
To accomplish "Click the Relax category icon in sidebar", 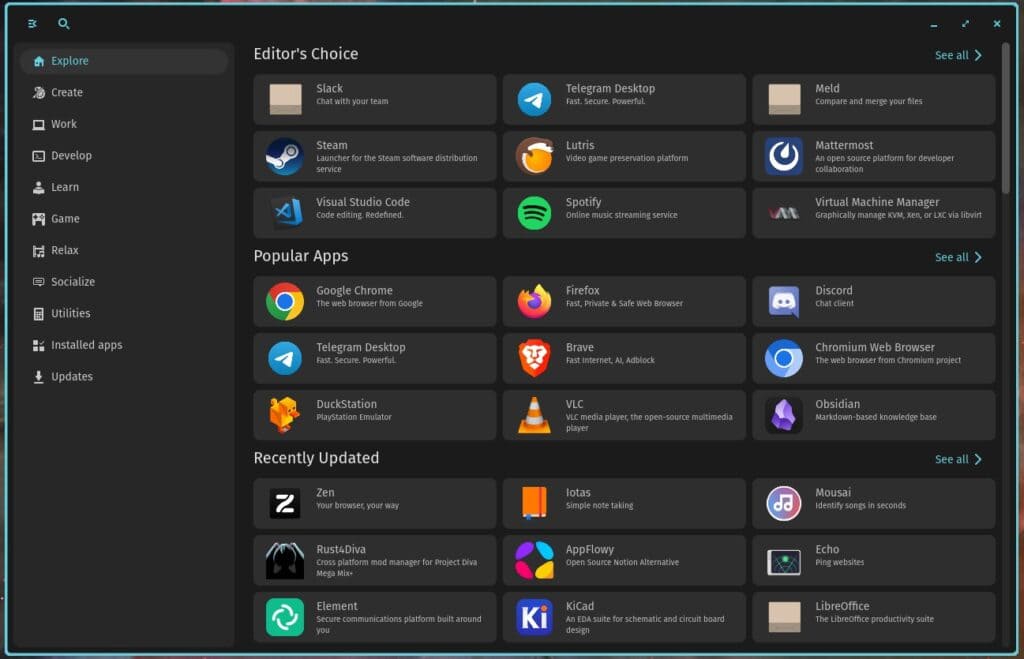I will [x=39, y=251].
